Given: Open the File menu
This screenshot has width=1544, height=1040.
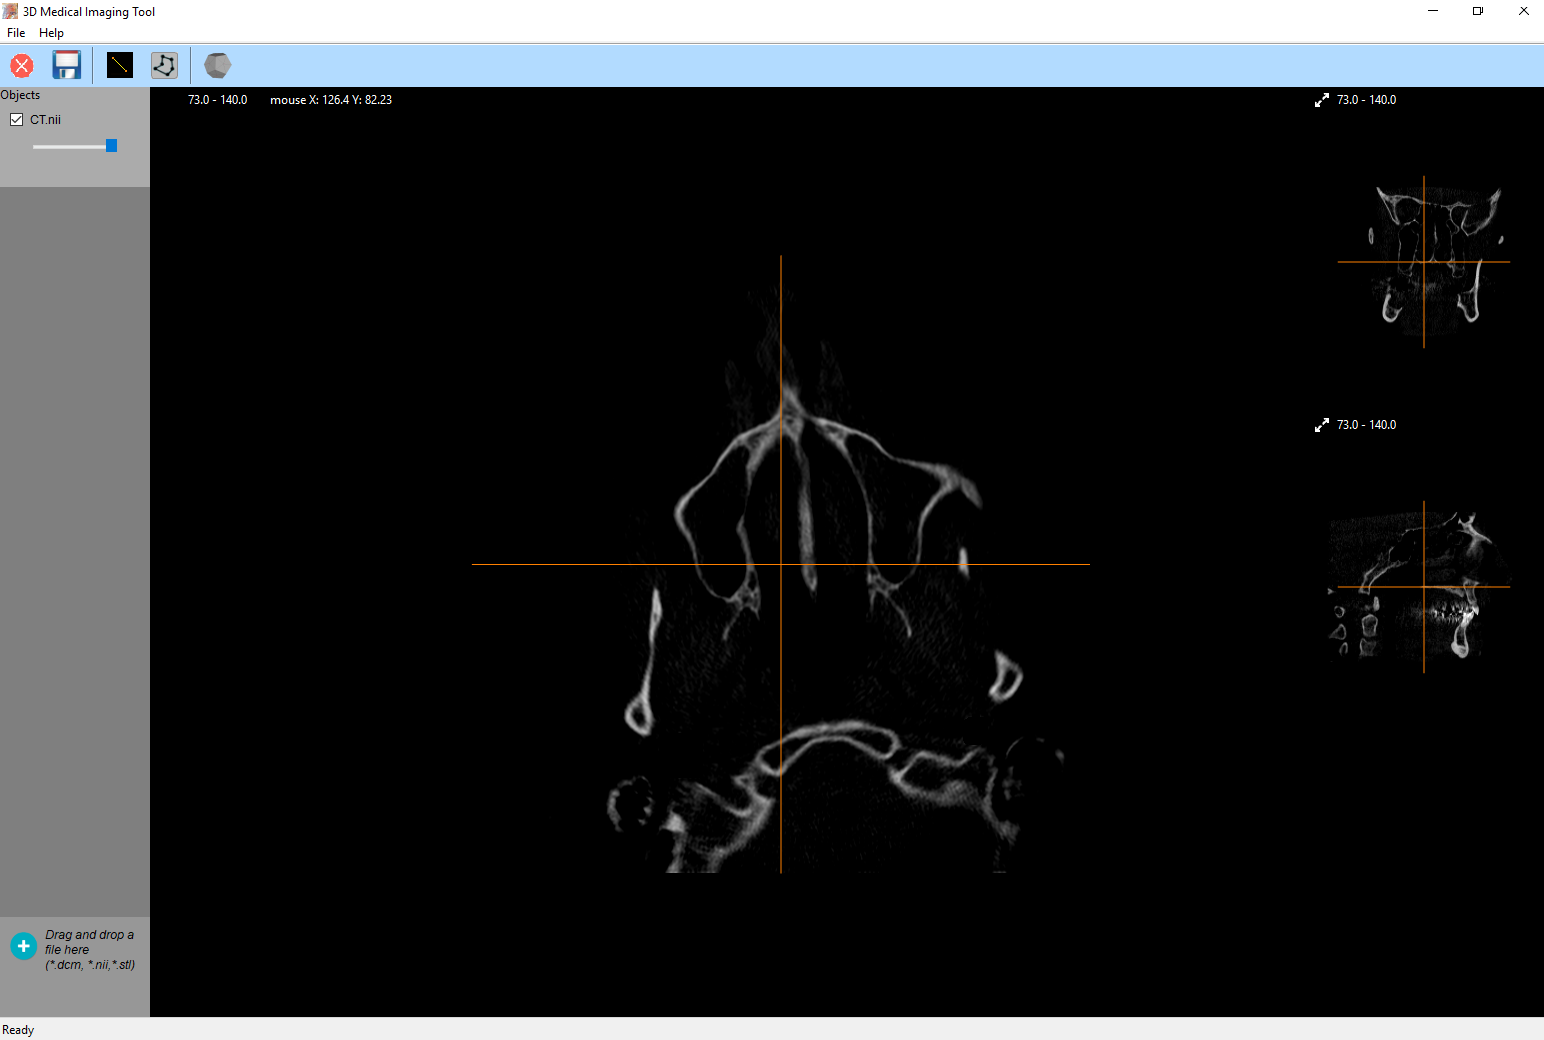Looking at the screenshot, I should point(16,33).
